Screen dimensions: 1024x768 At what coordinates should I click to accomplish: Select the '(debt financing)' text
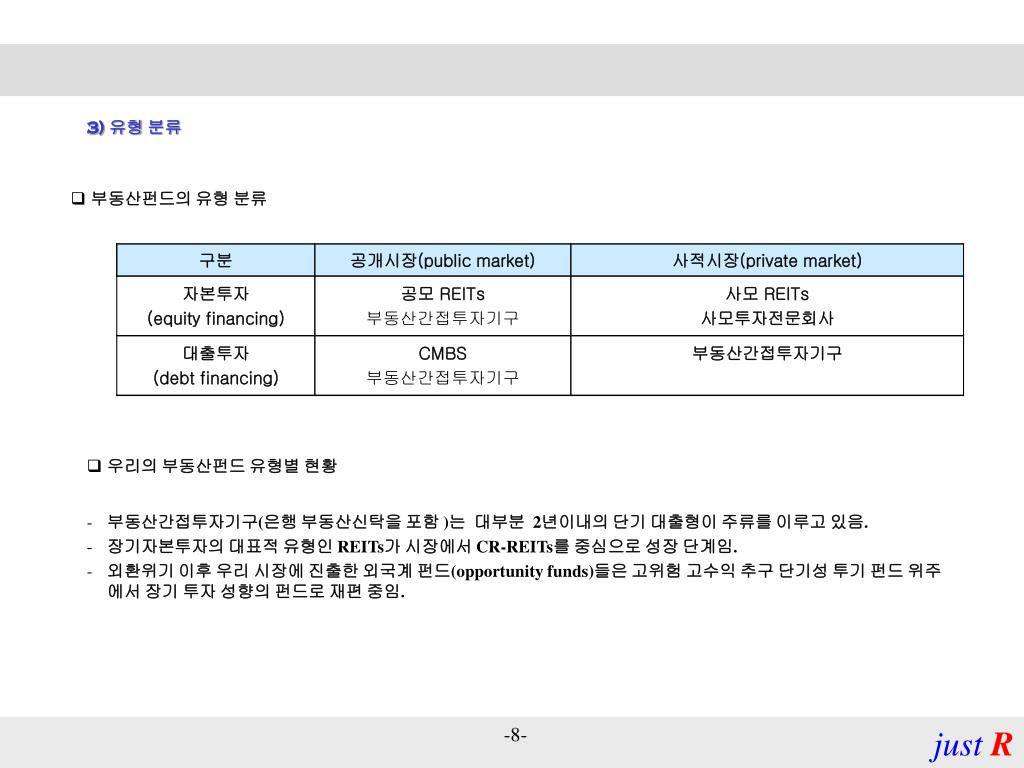pos(216,378)
